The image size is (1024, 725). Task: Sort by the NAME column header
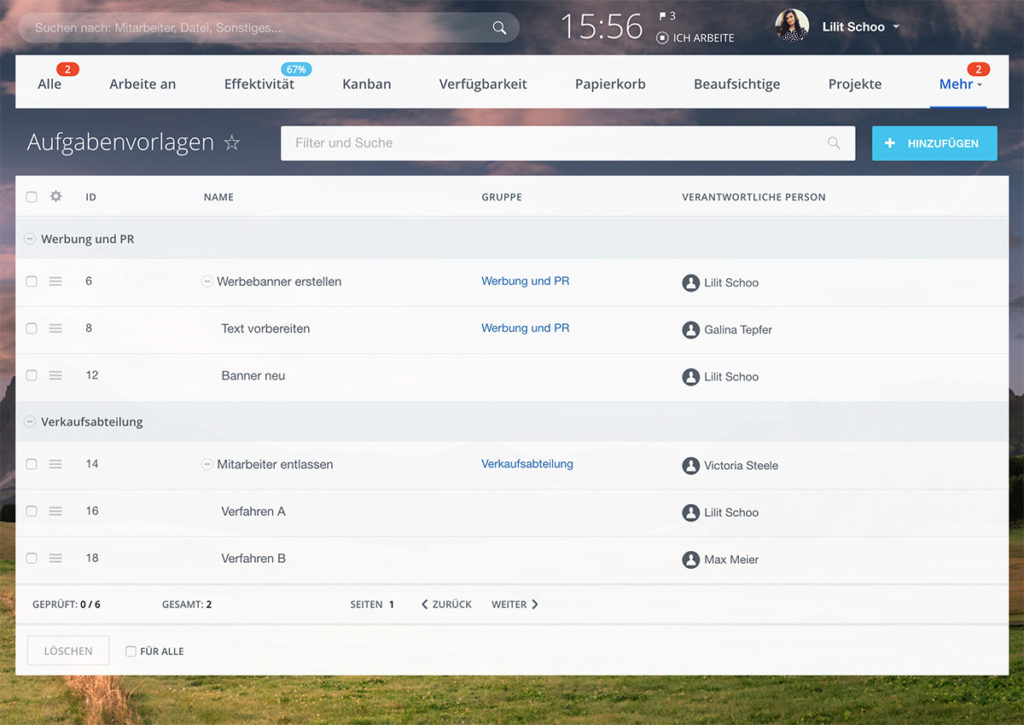tap(219, 197)
